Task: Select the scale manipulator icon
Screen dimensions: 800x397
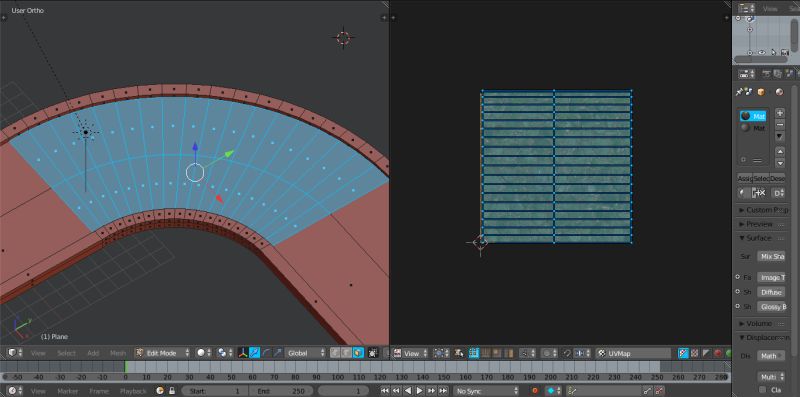Action: [278, 353]
